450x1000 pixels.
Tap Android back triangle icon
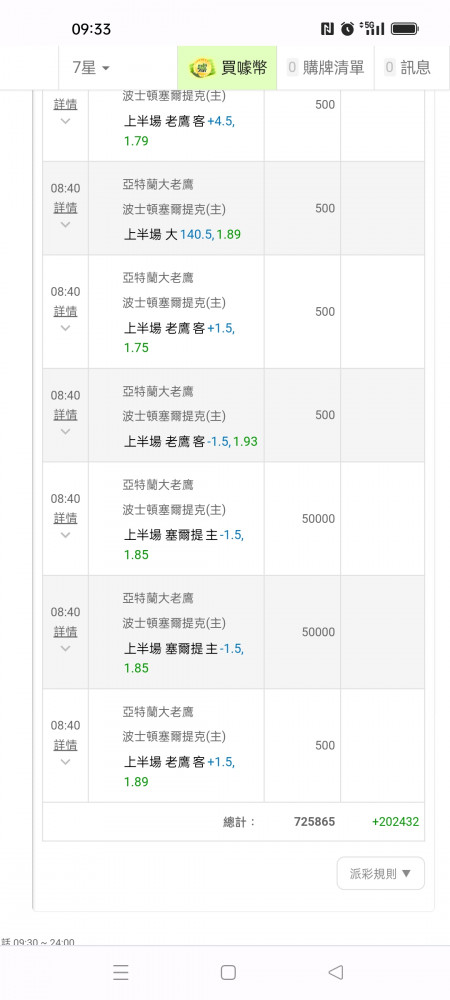(336, 972)
